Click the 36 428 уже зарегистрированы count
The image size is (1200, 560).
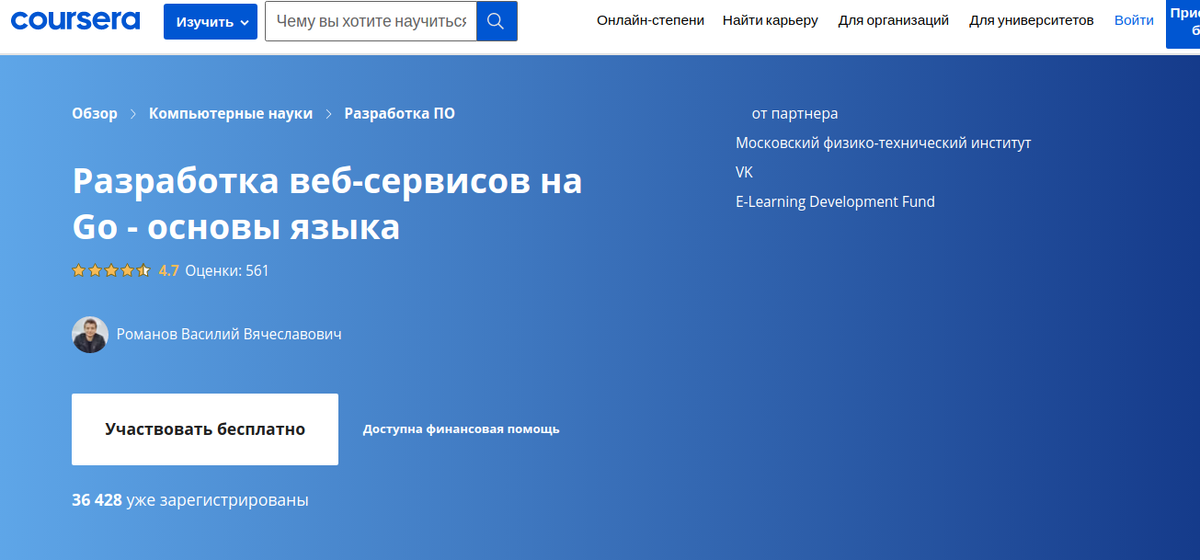pyautogui.click(x=190, y=500)
